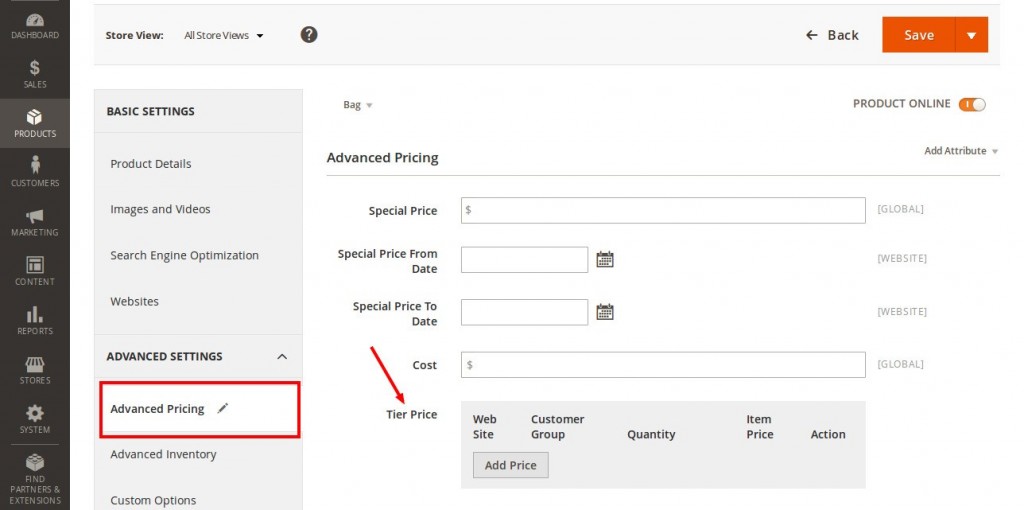The height and width of the screenshot is (510, 1024).
Task: Click the help question mark icon
Action: tap(309, 35)
